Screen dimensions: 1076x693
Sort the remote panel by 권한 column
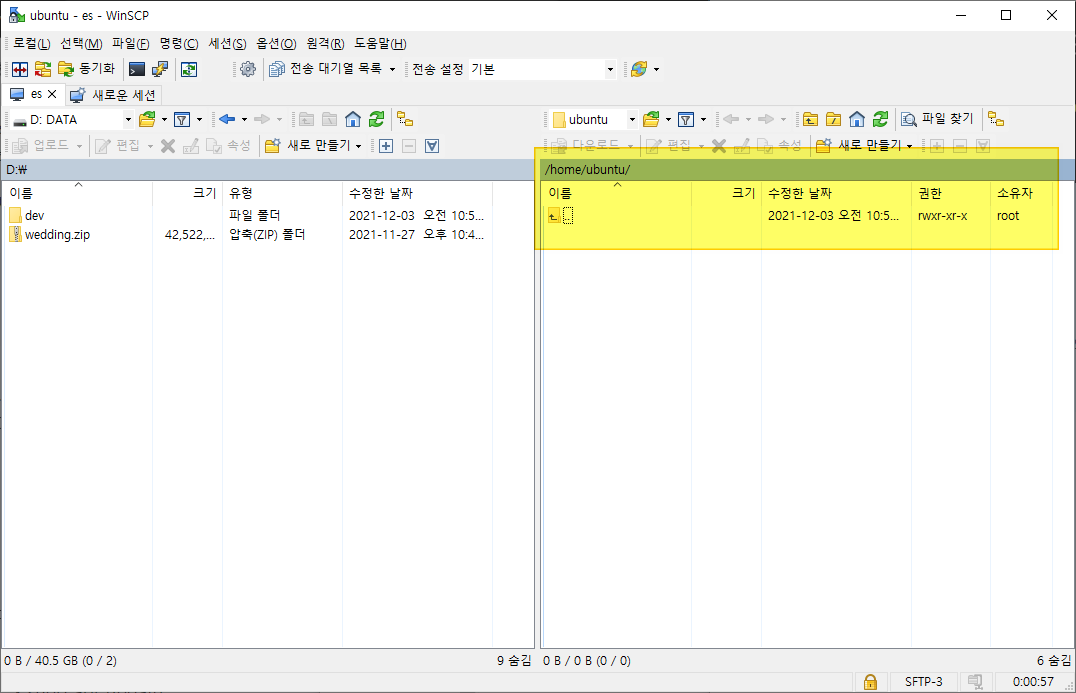point(950,193)
